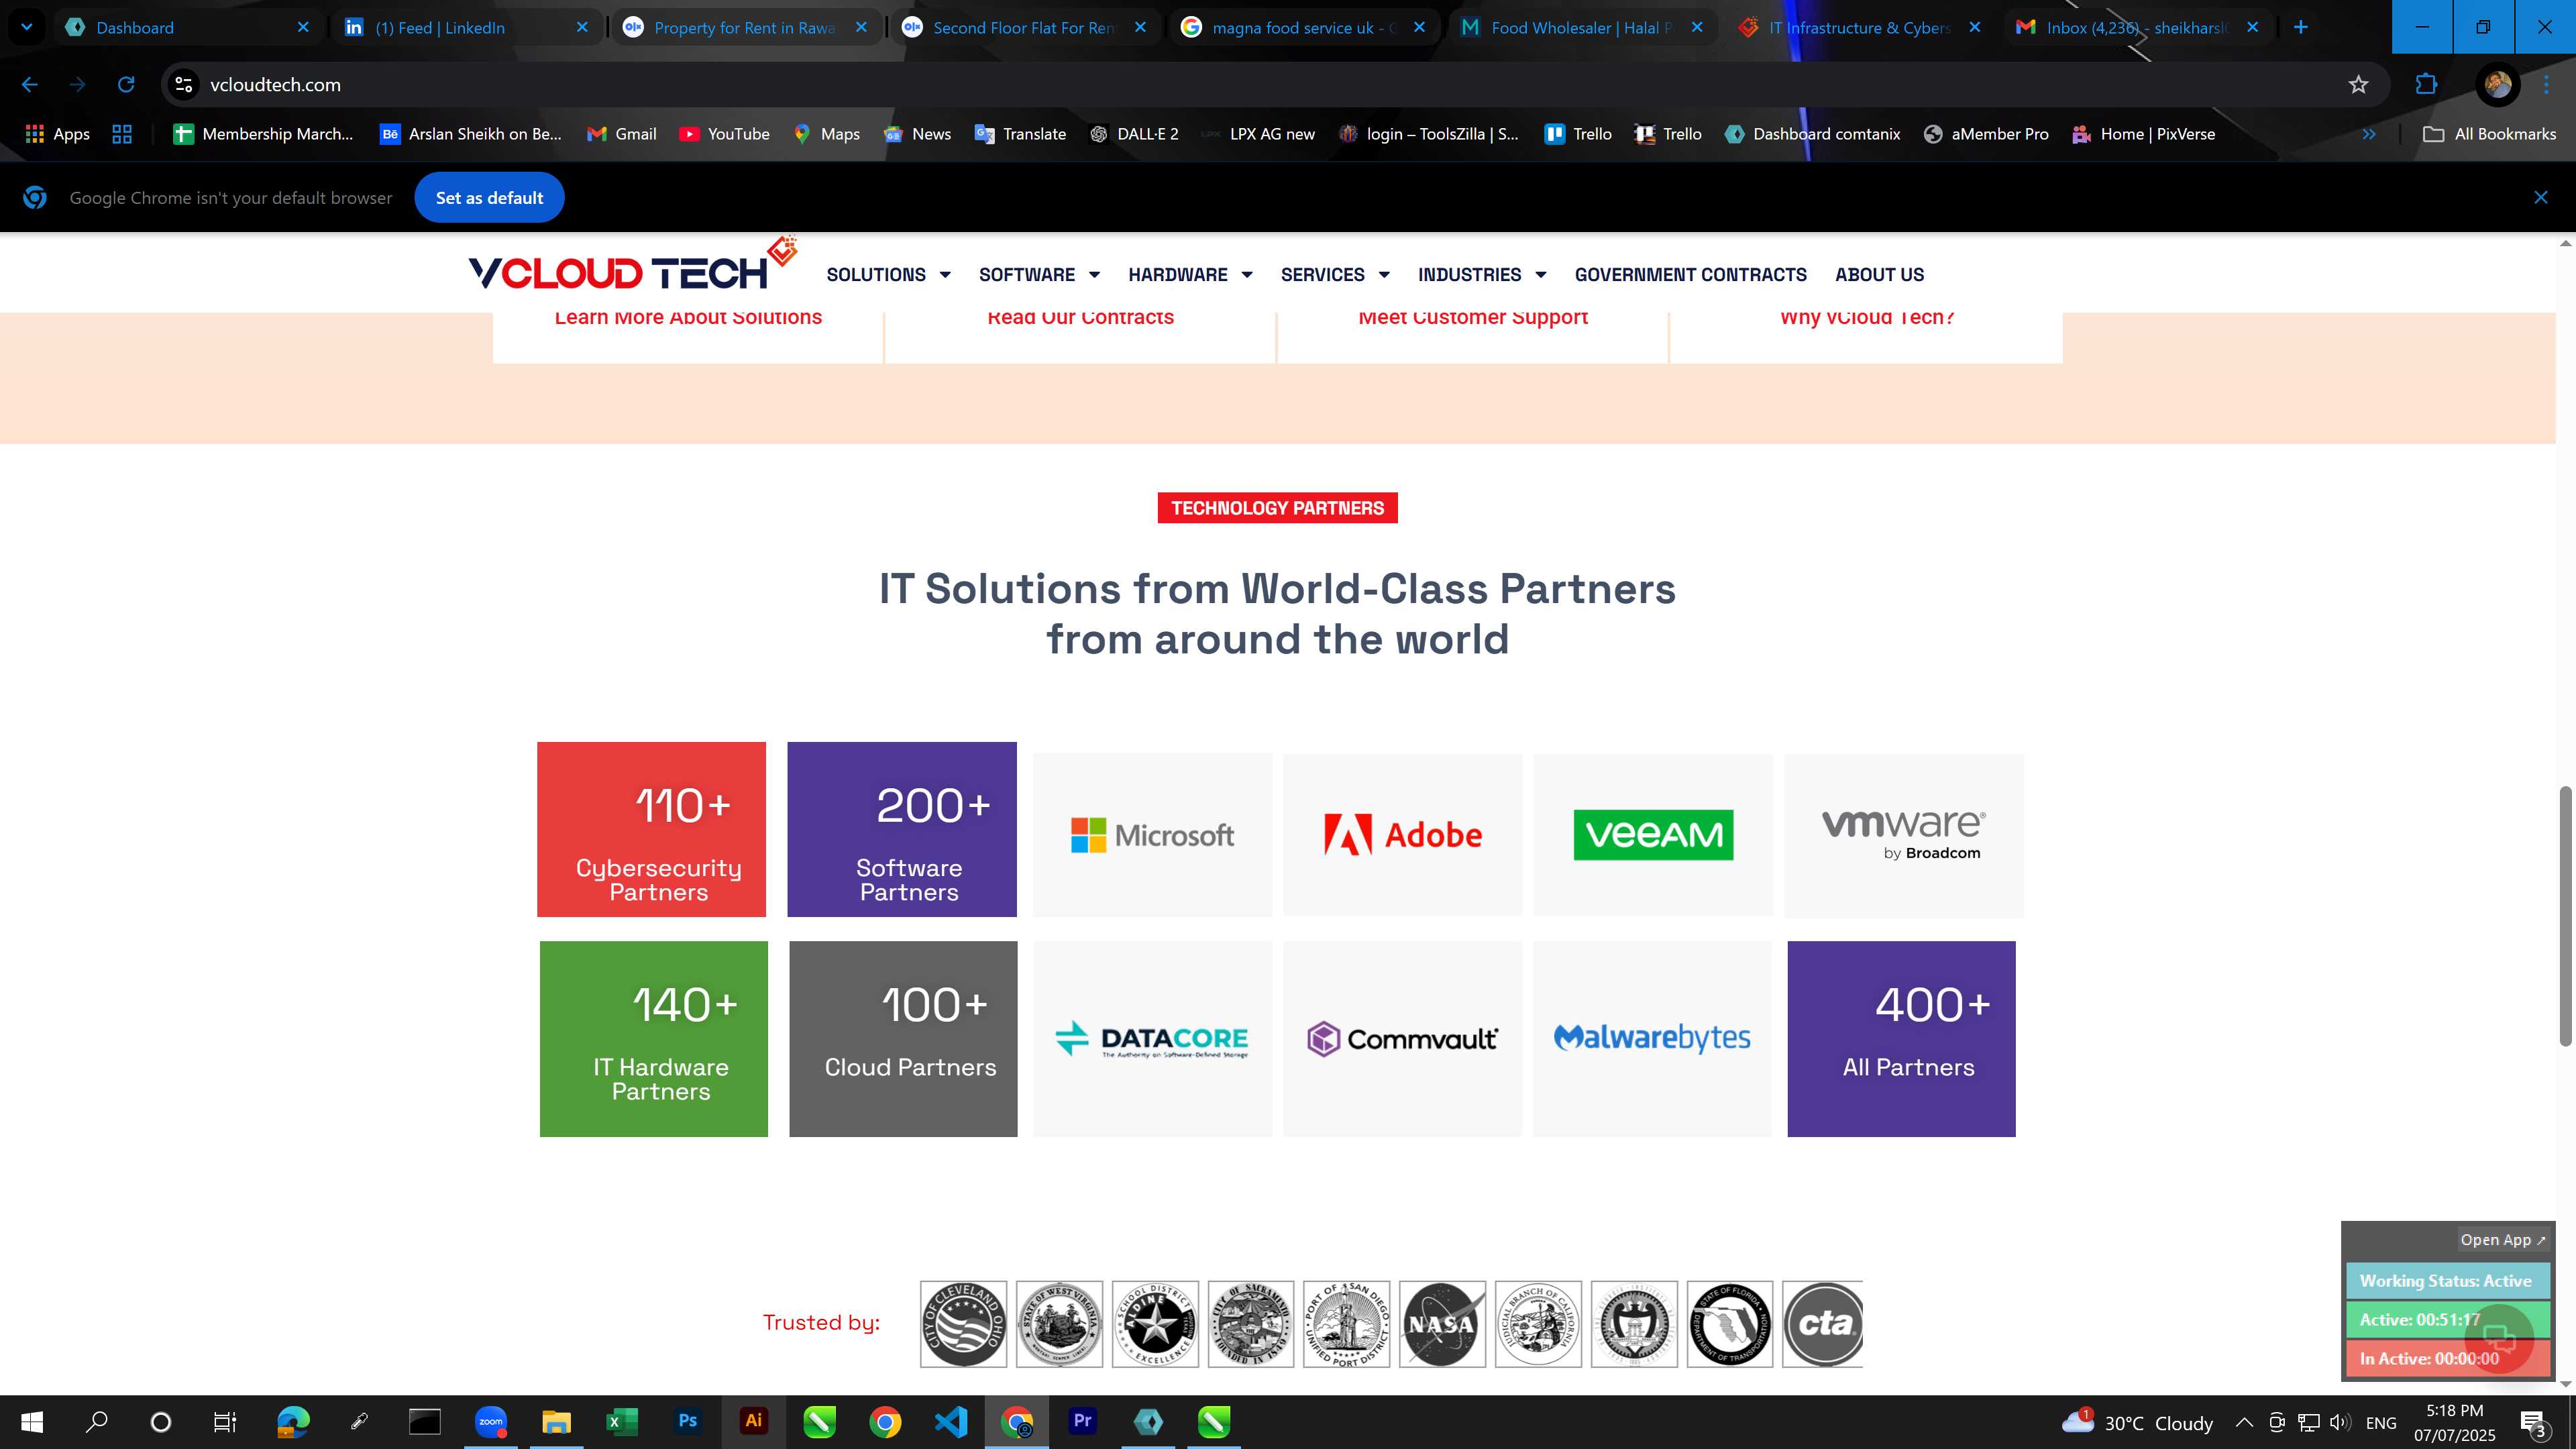Open the Apps grid bookmark
This screenshot has height=1449, width=2576.
click(x=57, y=134)
